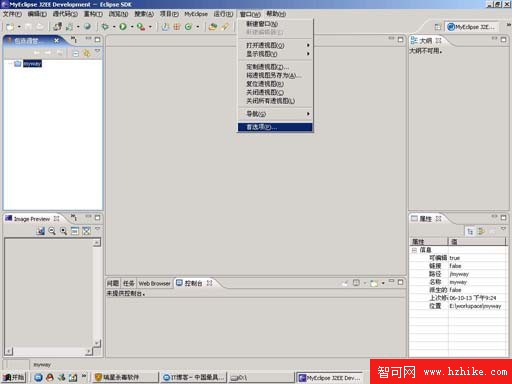Expand the myway project node
The image size is (512, 384).
10,63
